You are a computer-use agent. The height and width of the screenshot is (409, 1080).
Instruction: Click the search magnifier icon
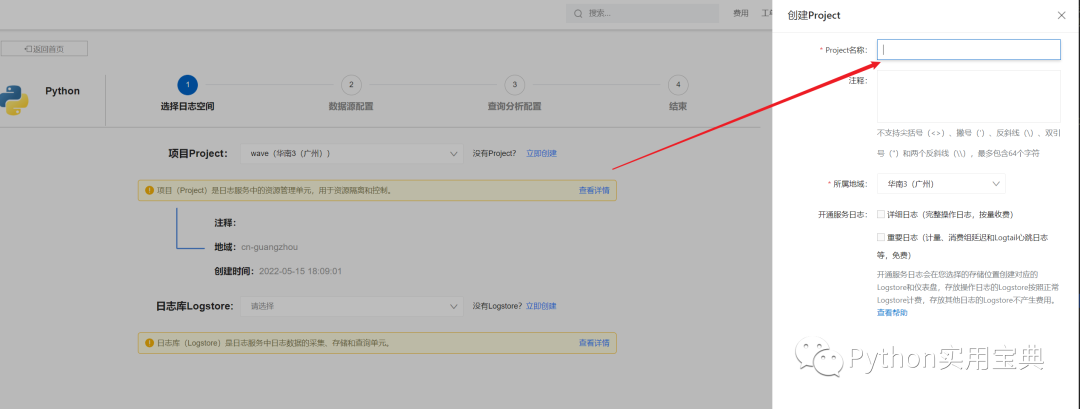[x=578, y=13]
